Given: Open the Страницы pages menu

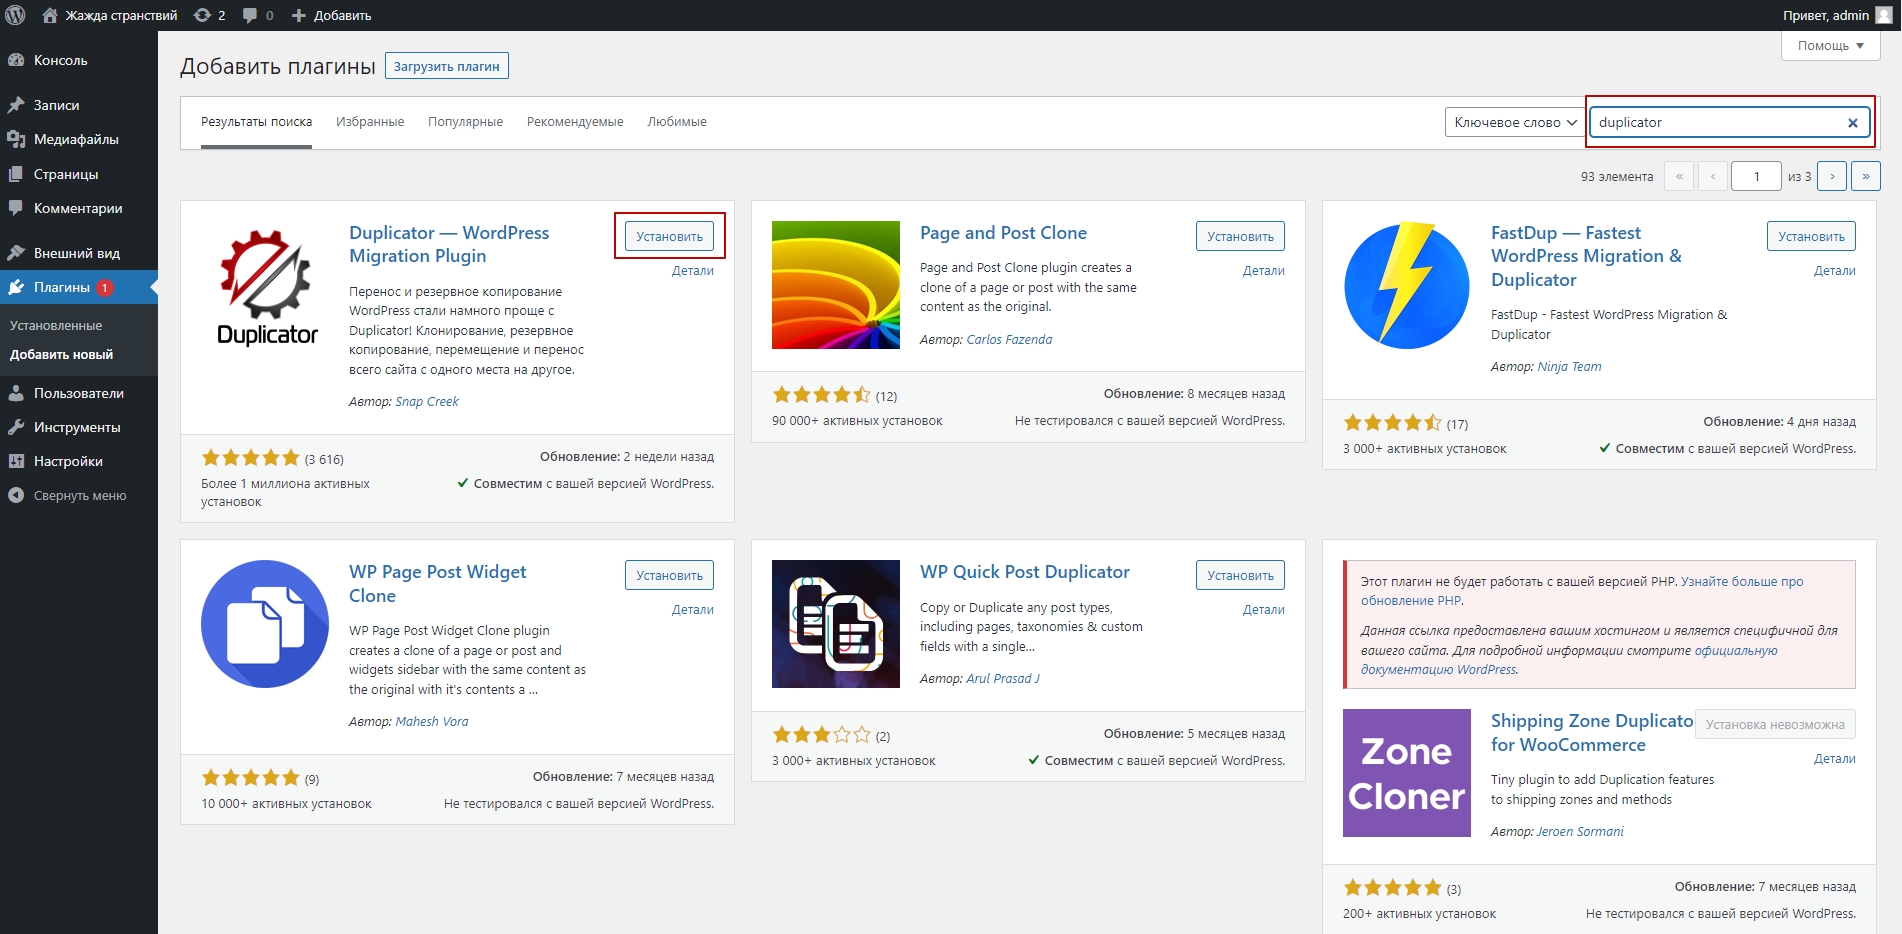Looking at the screenshot, I should click(x=79, y=174).
